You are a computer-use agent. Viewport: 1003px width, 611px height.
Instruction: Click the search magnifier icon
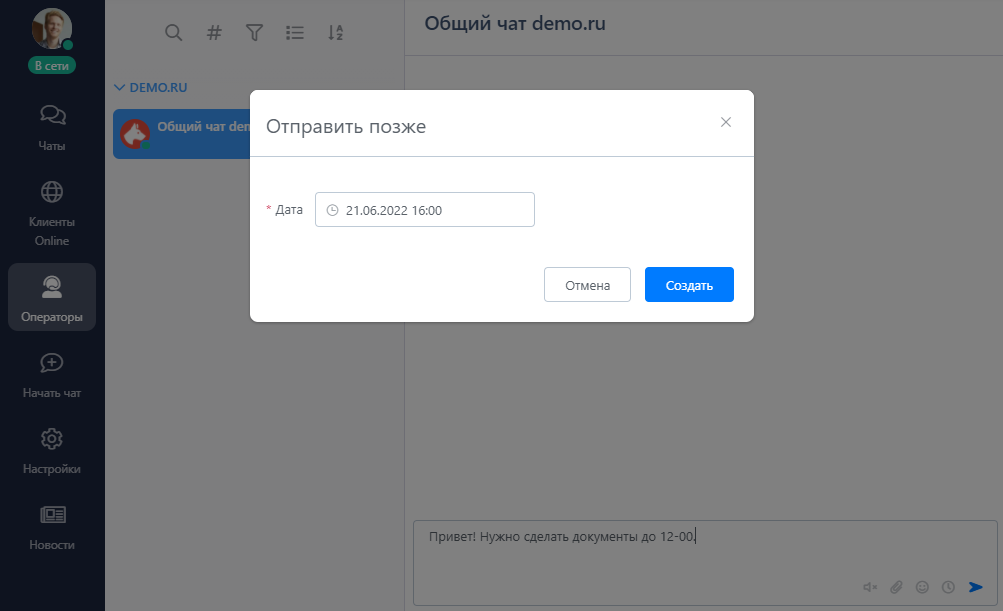173,33
